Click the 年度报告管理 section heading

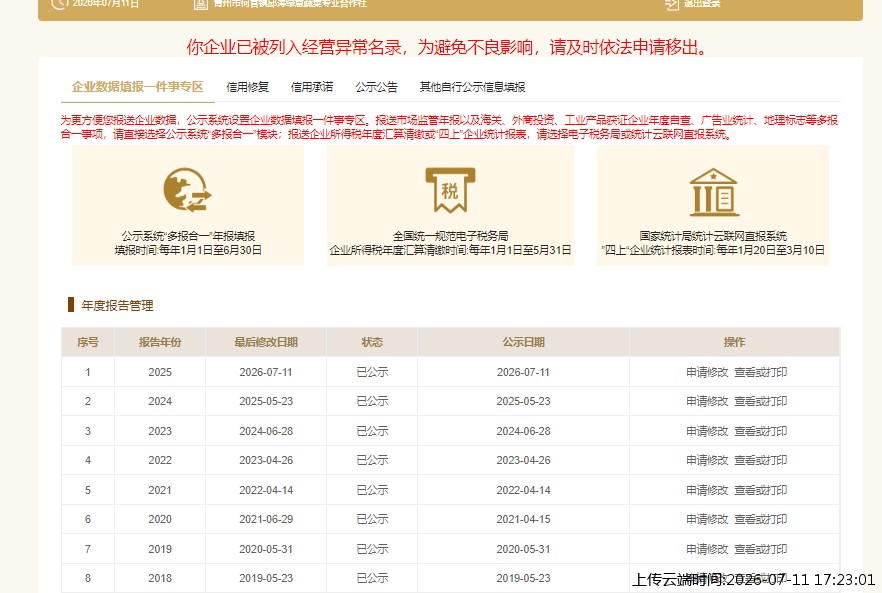(118, 306)
